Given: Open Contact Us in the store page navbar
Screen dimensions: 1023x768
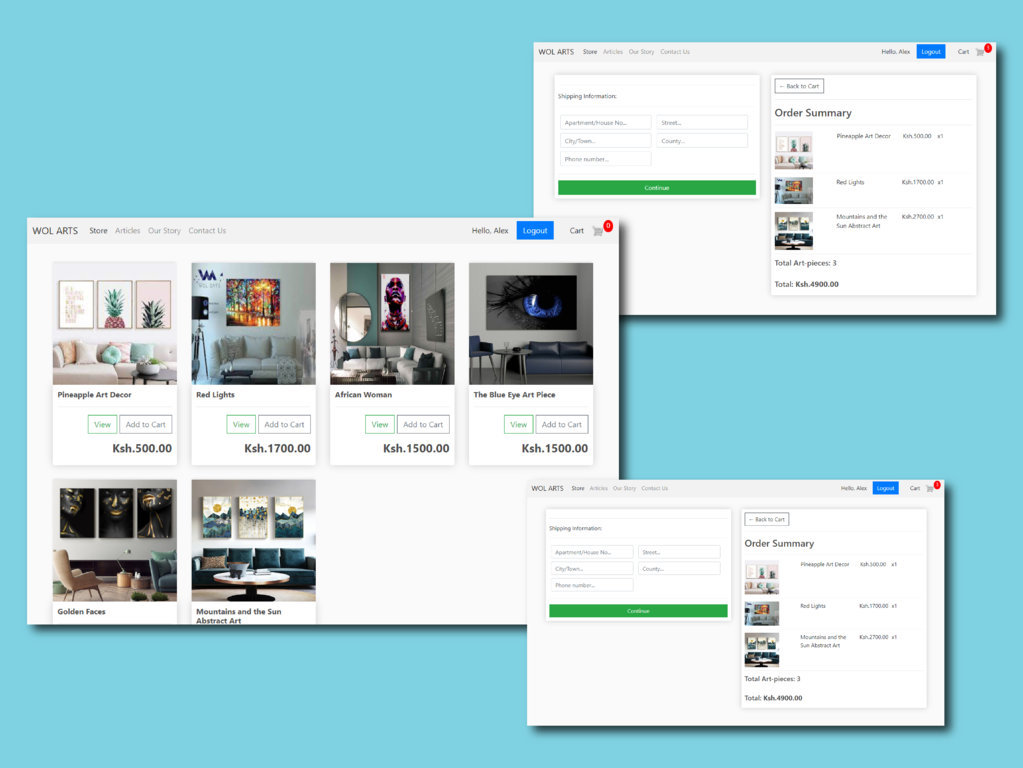Looking at the screenshot, I should 207,231.
